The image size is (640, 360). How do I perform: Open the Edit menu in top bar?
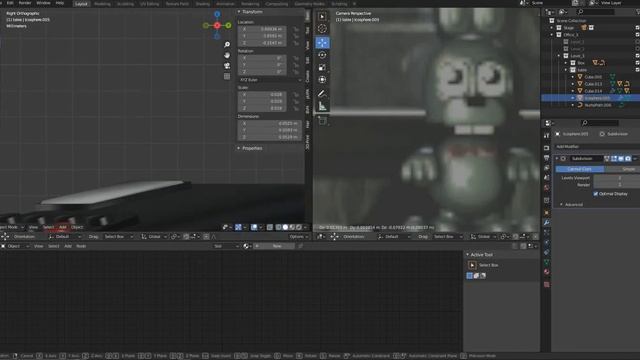coord(10,3)
